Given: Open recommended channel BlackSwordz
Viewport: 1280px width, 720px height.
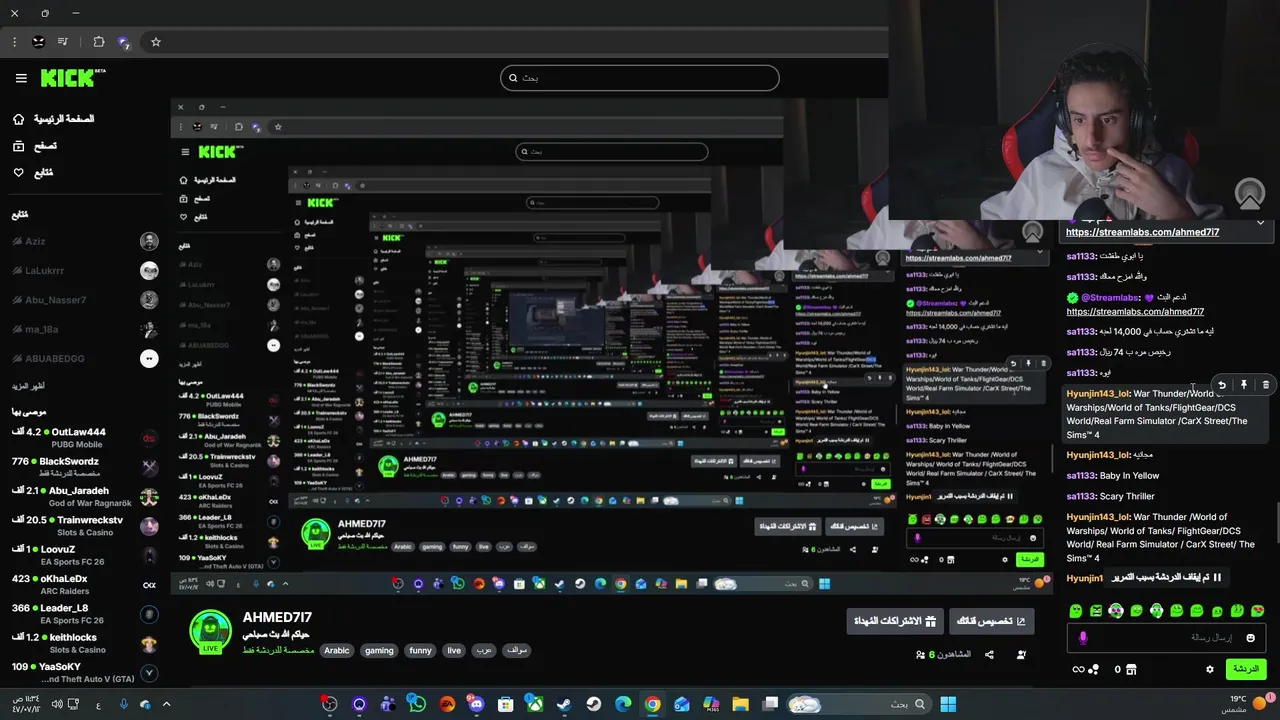Looking at the screenshot, I should click(85, 466).
